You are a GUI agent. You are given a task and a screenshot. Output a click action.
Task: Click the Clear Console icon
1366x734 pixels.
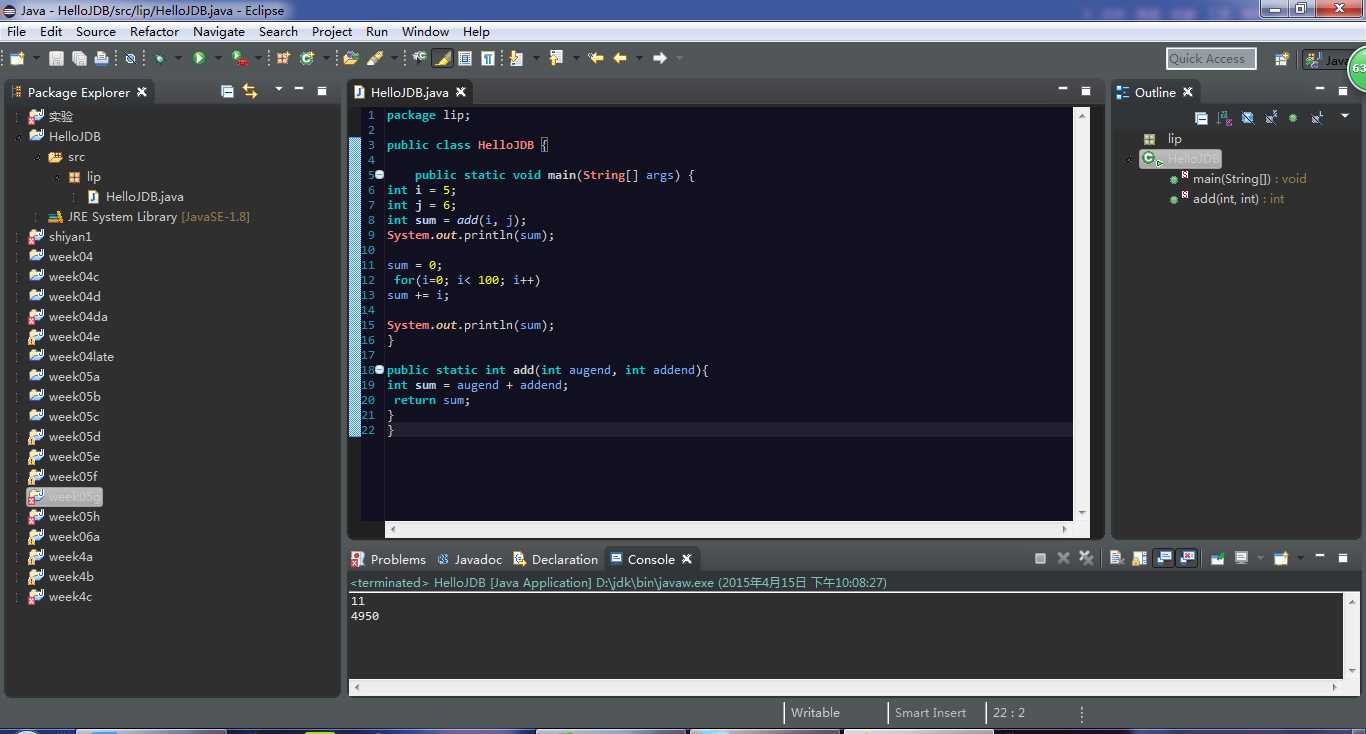pos(1118,558)
